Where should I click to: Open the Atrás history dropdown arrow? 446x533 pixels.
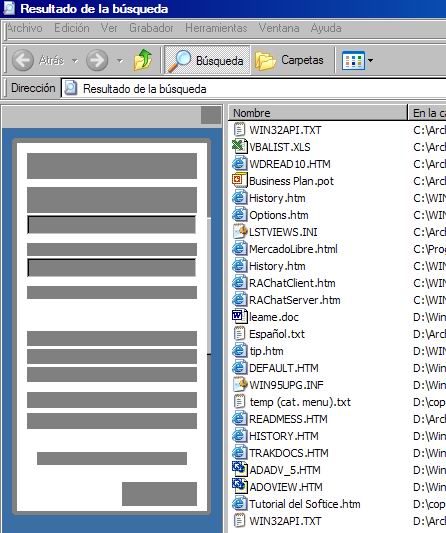coord(74,61)
